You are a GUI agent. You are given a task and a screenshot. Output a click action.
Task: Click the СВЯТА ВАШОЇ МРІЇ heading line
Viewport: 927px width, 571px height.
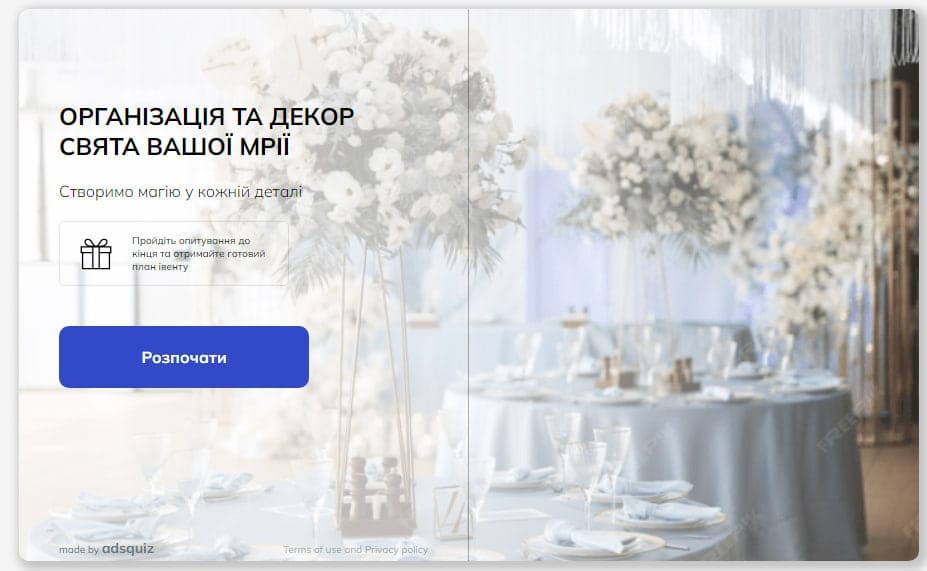[174, 146]
